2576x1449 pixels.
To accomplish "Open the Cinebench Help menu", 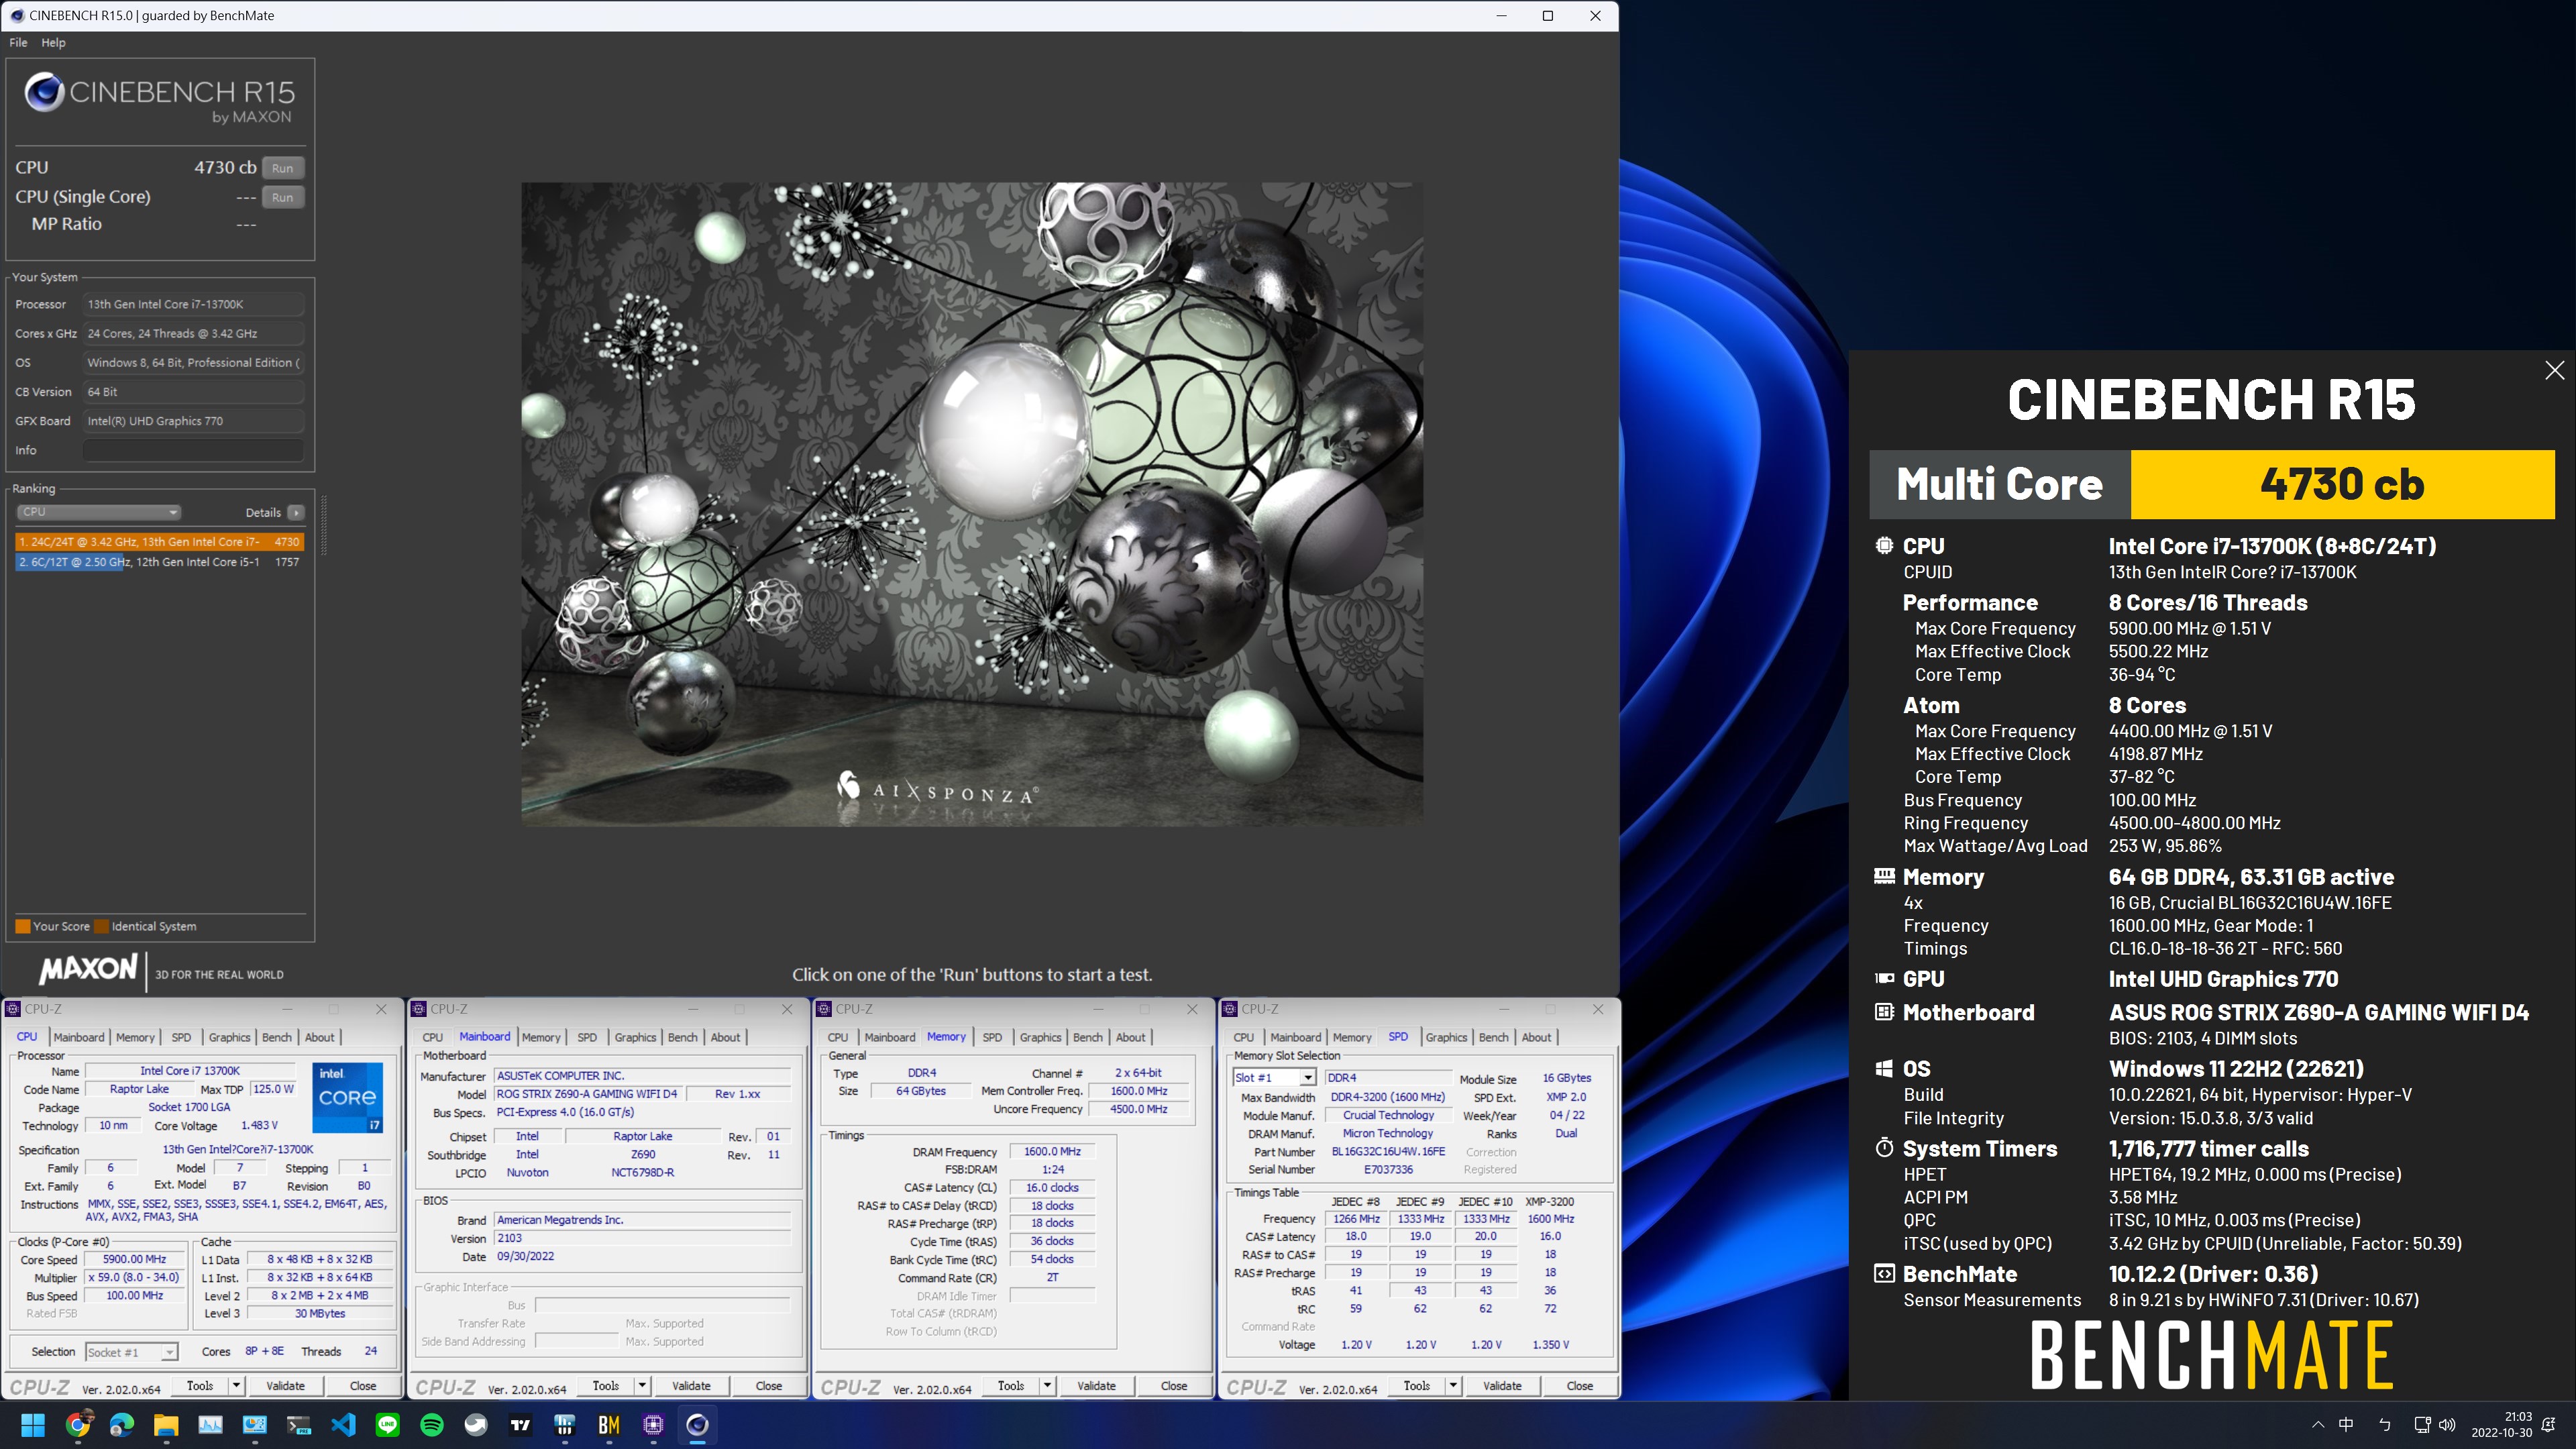I will point(53,43).
